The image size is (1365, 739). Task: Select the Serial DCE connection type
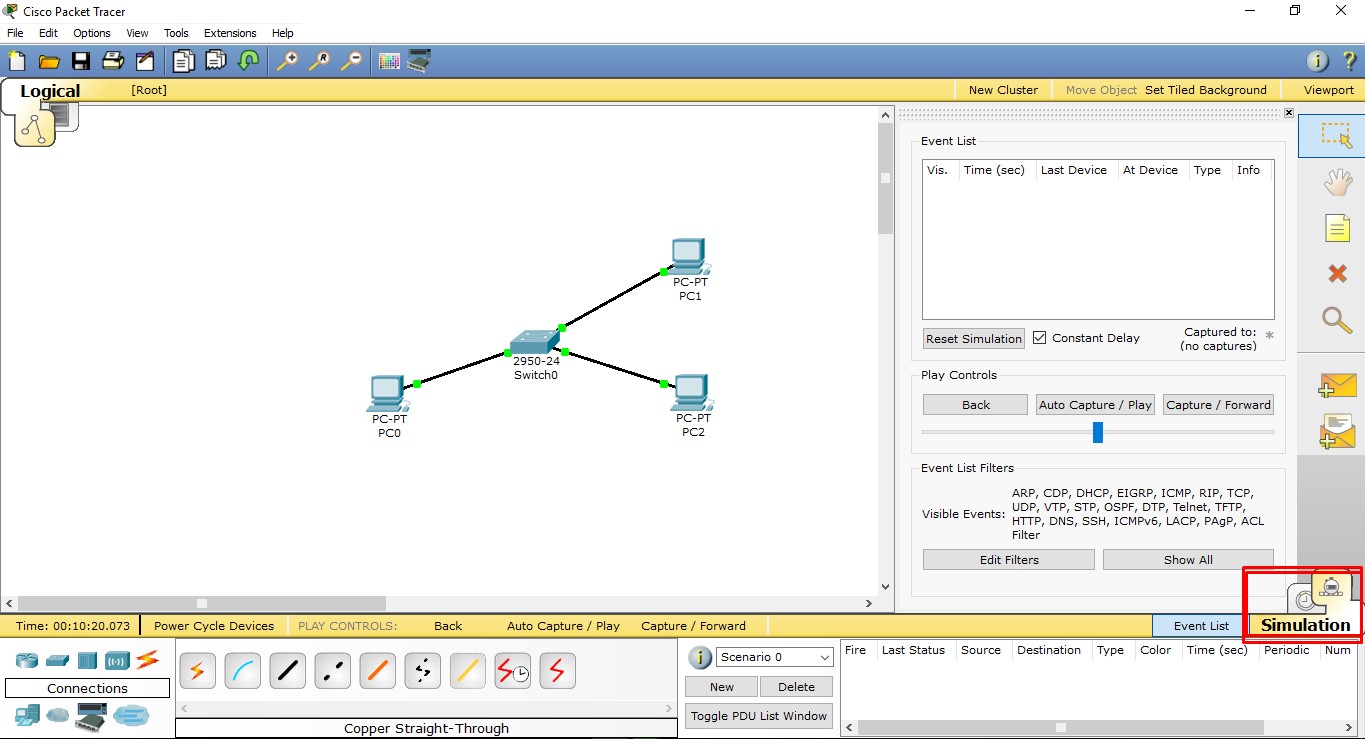point(512,670)
